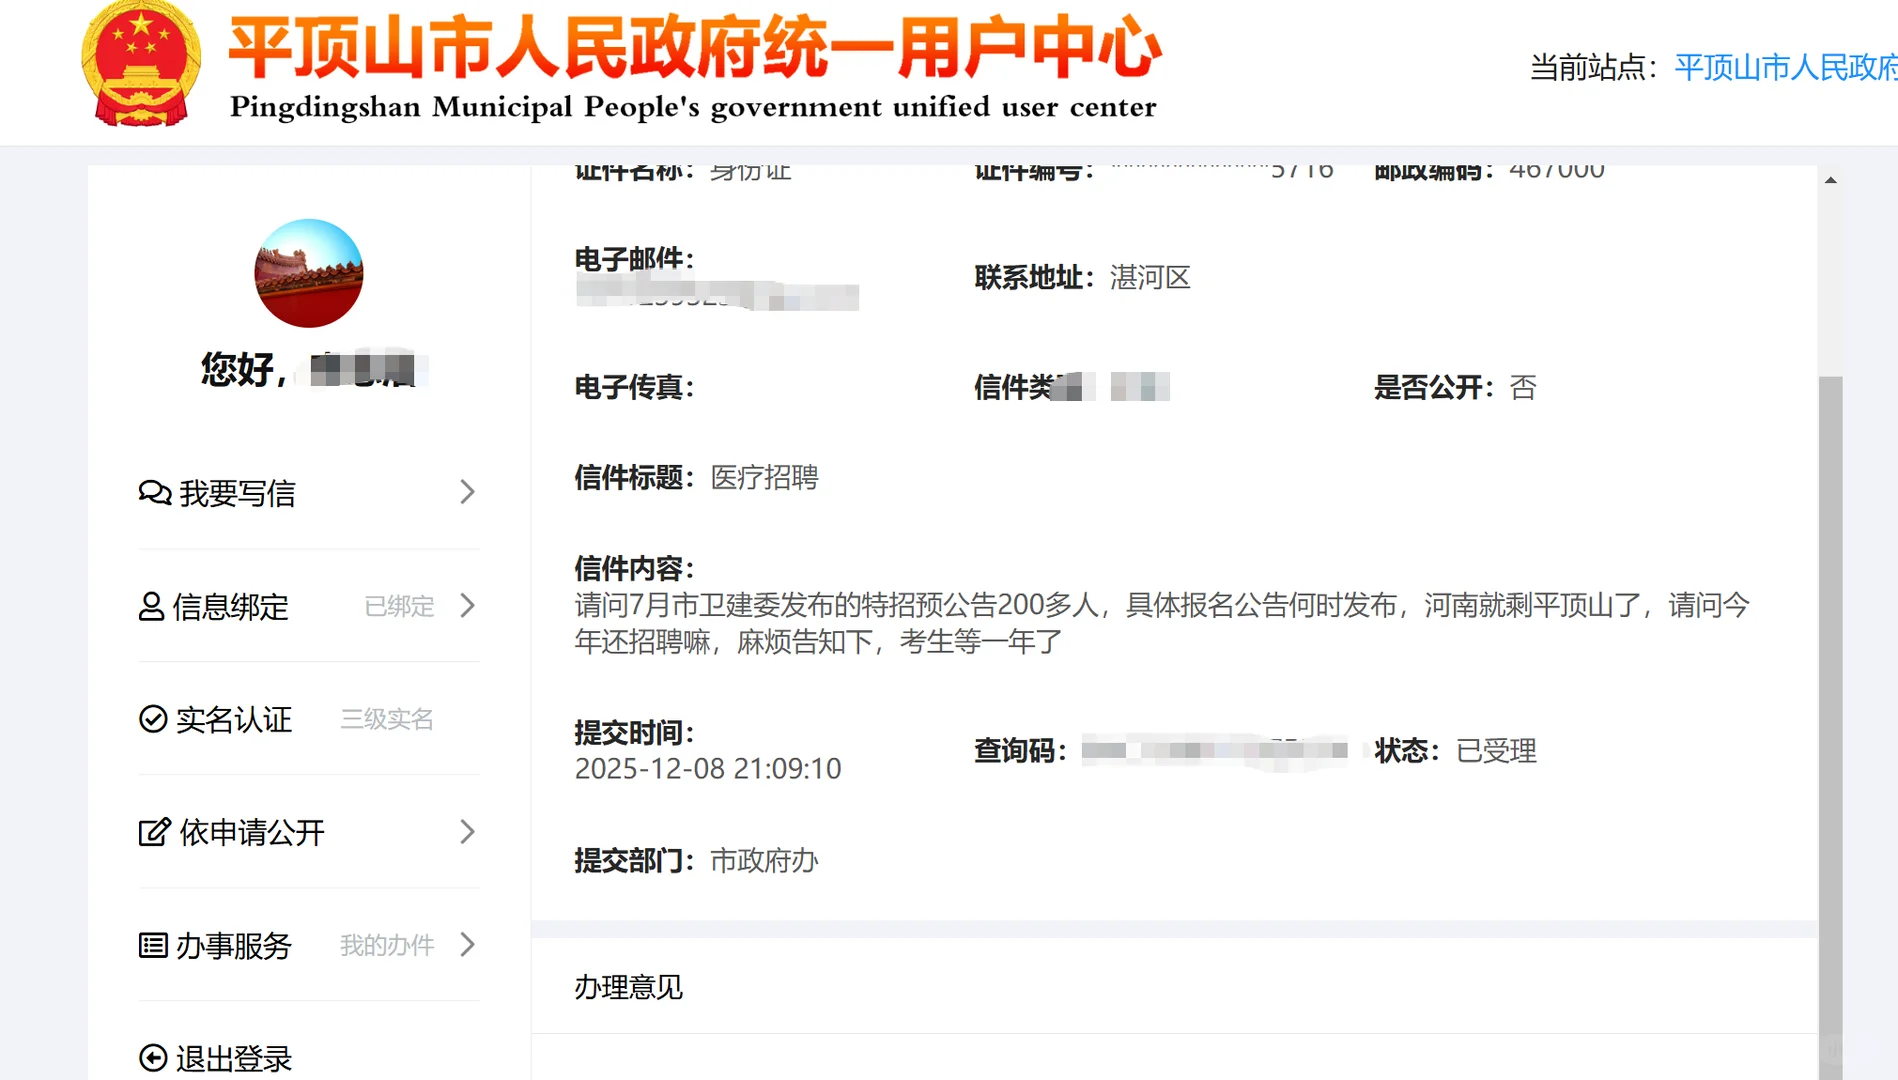The height and width of the screenshot is (1080, 1898).
Task: Click the edit icon beside 依申请公开
Action: tap(155, 832)
